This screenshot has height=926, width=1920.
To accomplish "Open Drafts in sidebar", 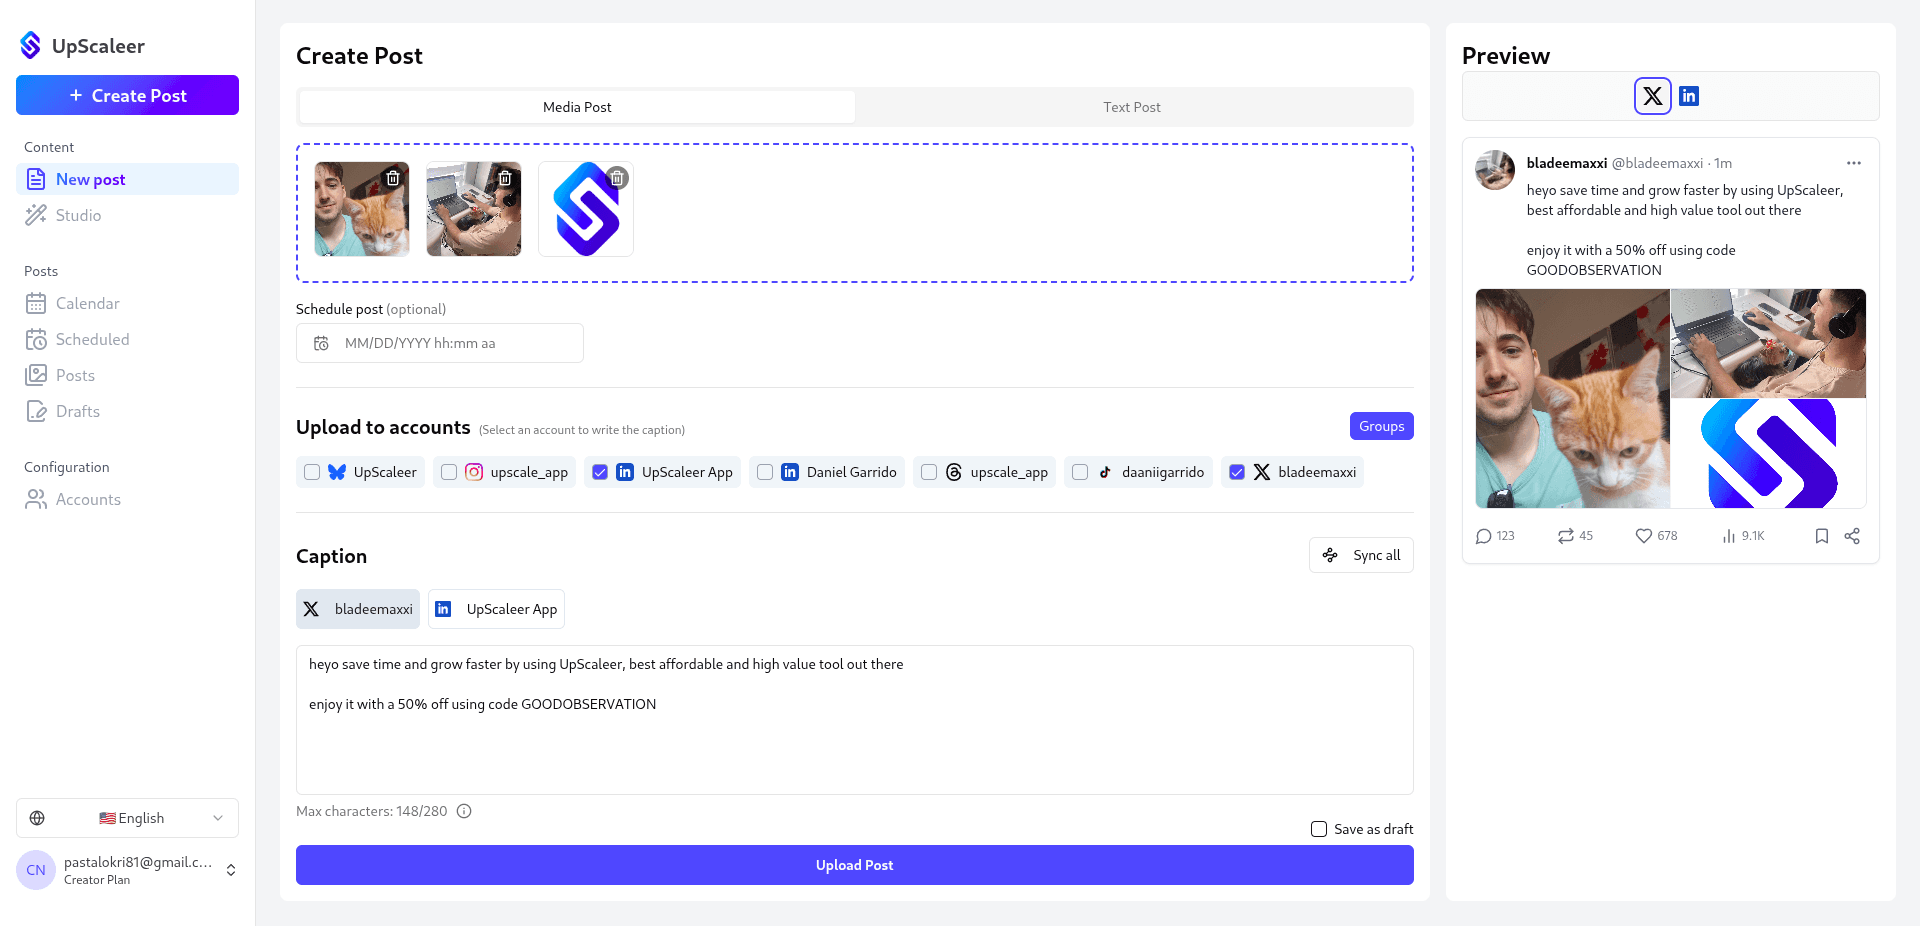I will click(127, 411).
